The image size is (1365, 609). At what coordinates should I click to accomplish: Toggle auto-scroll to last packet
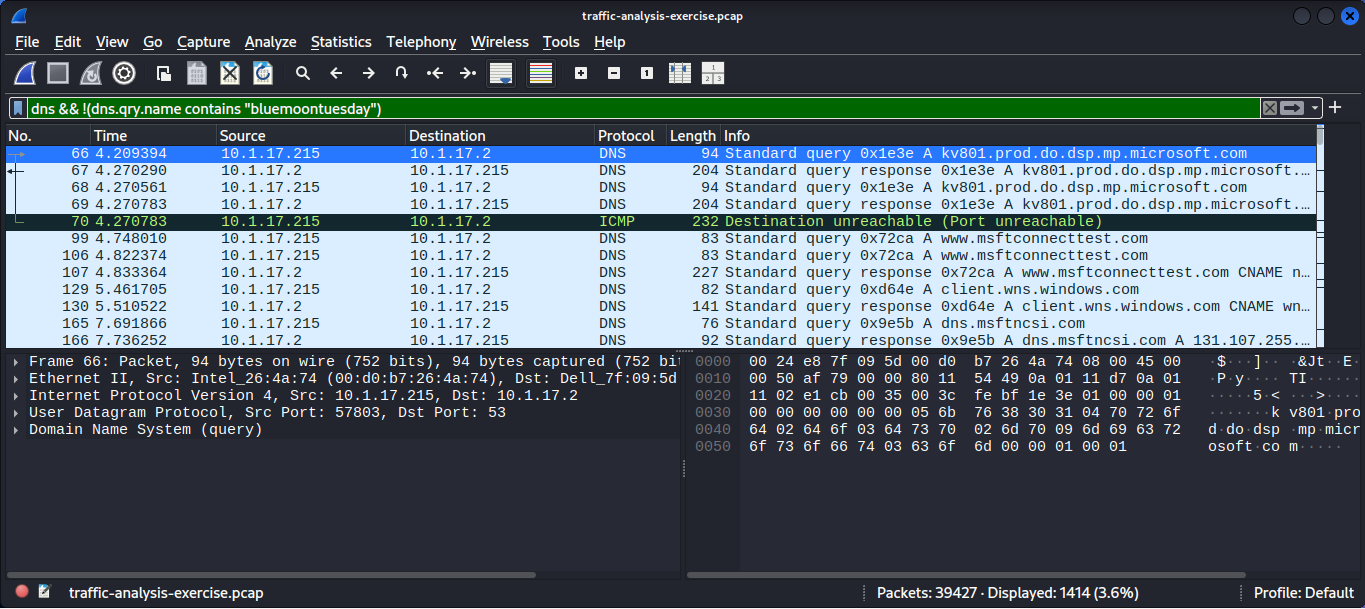click(x=500, y=73)
